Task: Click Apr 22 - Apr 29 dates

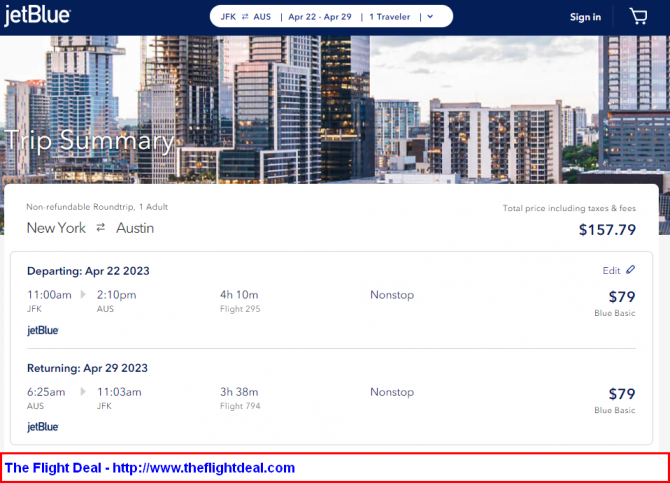Action: (320, 17)
